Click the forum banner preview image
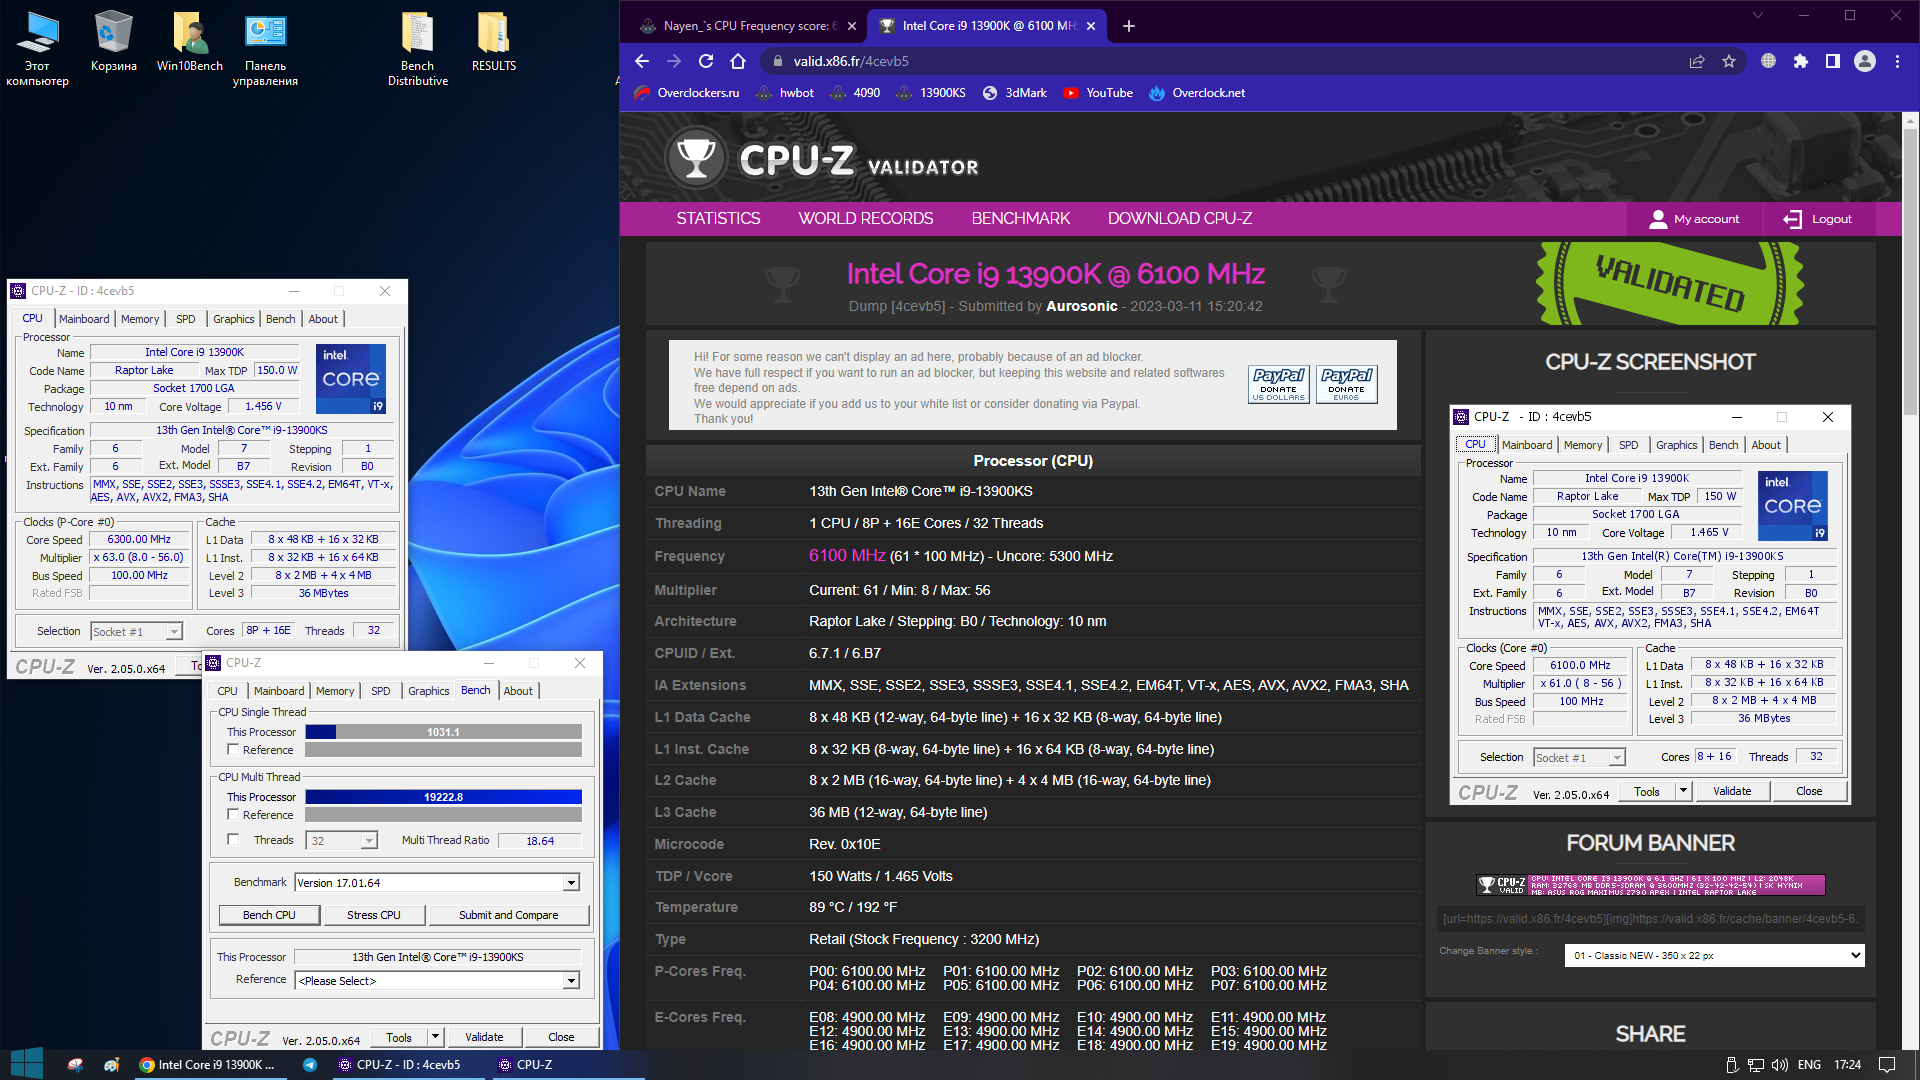Viewport: 1920px width, 1080px height. tap(1651, 885)
